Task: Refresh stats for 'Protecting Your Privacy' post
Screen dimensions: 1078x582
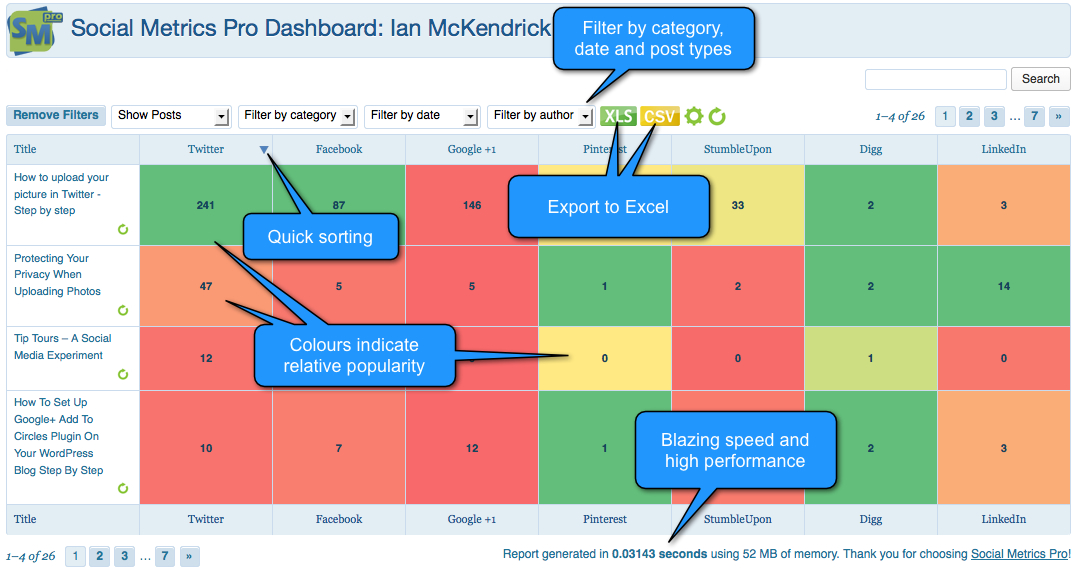Action: coord(123,311)
